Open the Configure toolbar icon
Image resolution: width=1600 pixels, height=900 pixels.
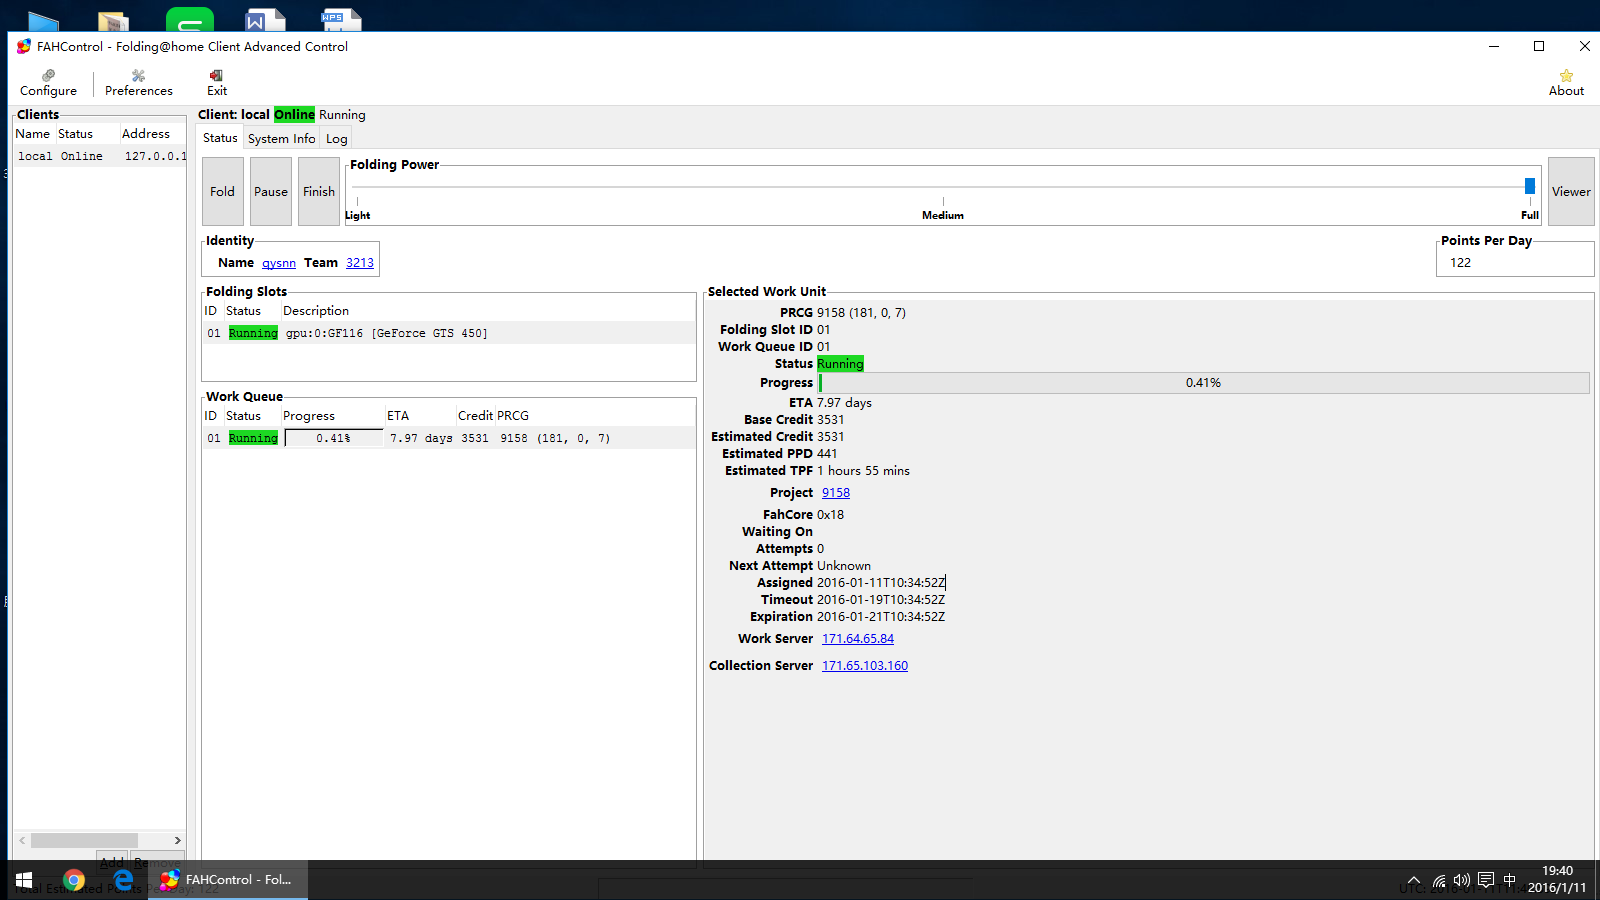tap(48, 83)
